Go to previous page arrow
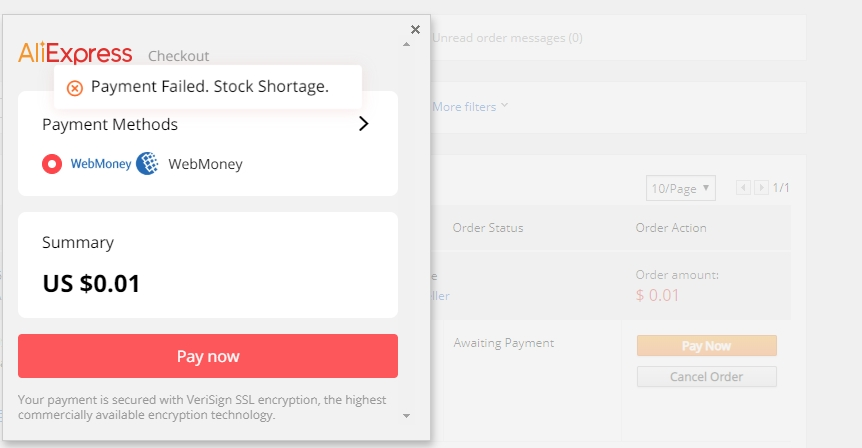Image resolution: width=862 pixels, height=448 pixels. [x=743, y=188]
